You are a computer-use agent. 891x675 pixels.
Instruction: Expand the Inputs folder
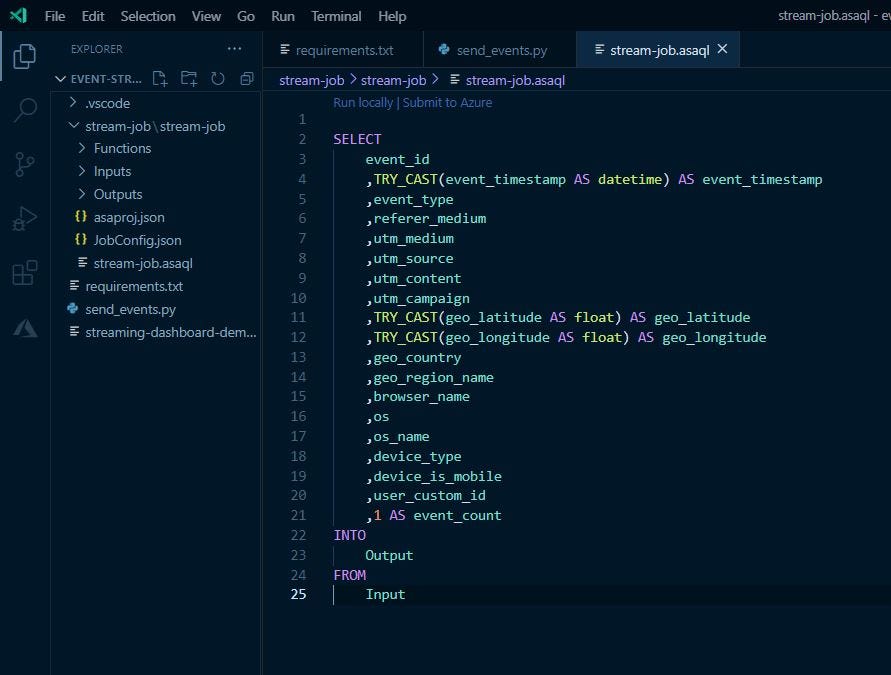(x=112, y=171)
